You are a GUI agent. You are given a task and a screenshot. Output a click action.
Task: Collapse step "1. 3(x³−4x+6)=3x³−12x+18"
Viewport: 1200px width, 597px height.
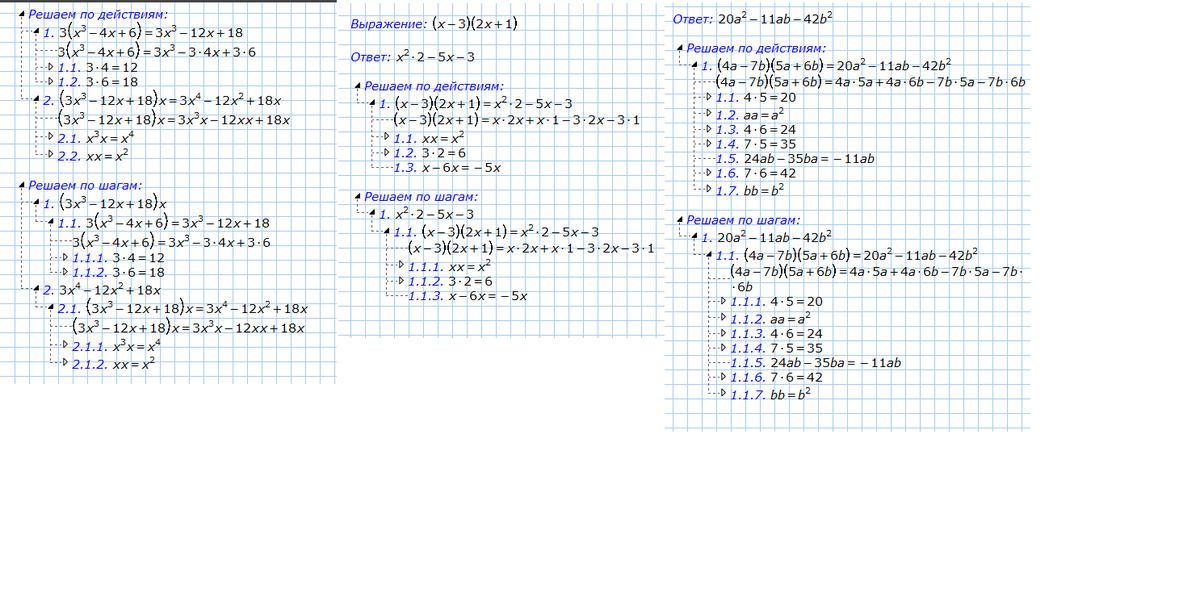(38, 33)
